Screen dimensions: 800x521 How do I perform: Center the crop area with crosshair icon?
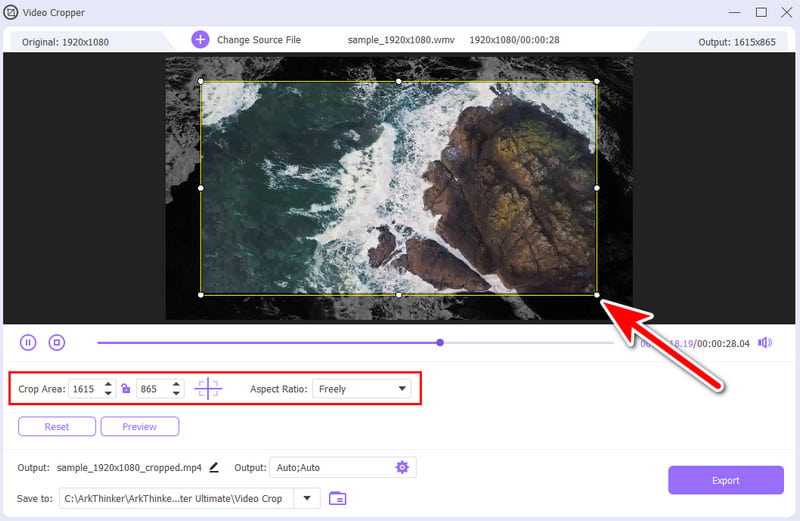[208, 388]
